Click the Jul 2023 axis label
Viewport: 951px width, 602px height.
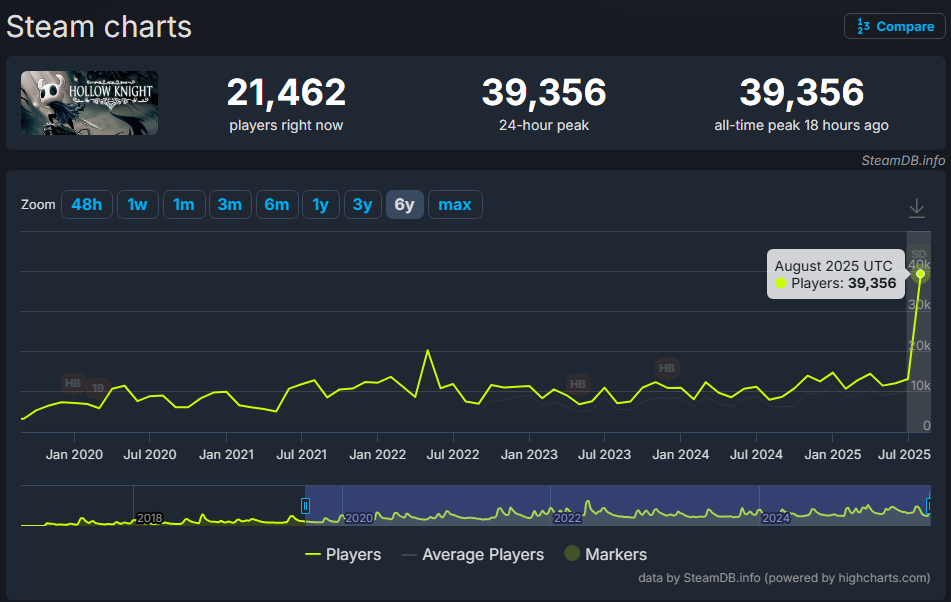pyautogui.click(x=604, y=454)
